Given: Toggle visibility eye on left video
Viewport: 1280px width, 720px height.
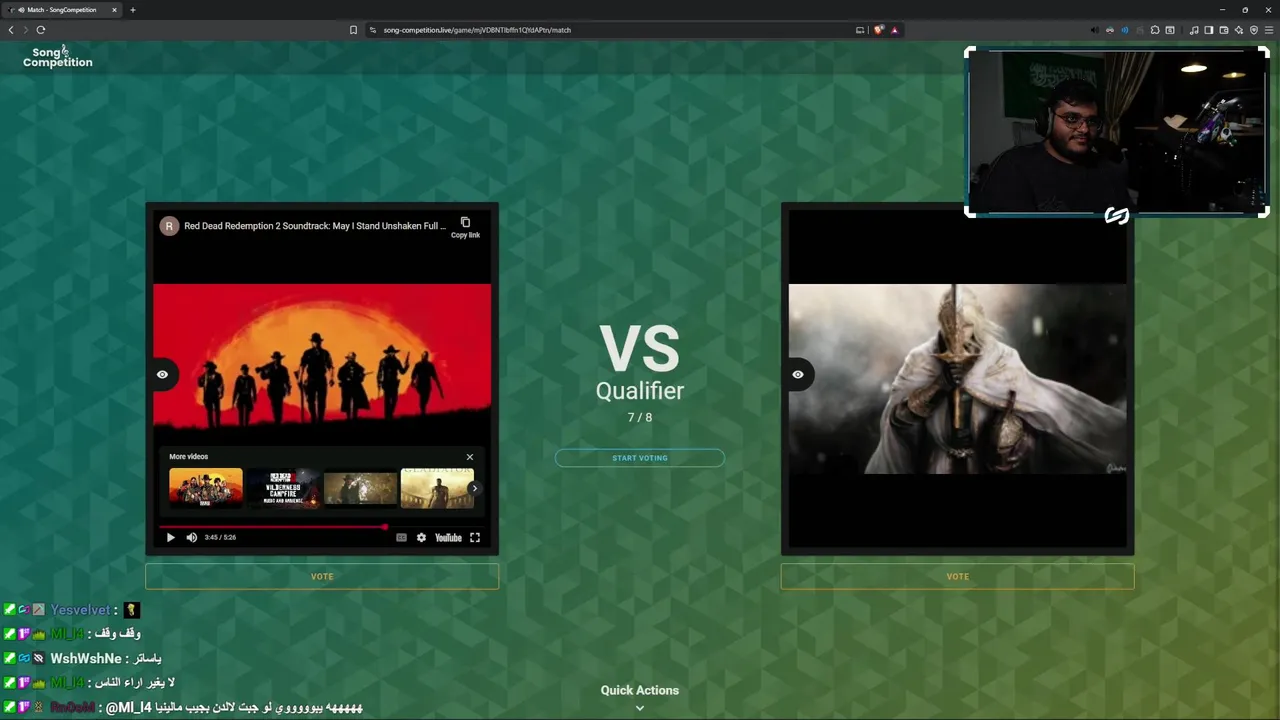Looking at the screenshot, I should tap(162, 375).
